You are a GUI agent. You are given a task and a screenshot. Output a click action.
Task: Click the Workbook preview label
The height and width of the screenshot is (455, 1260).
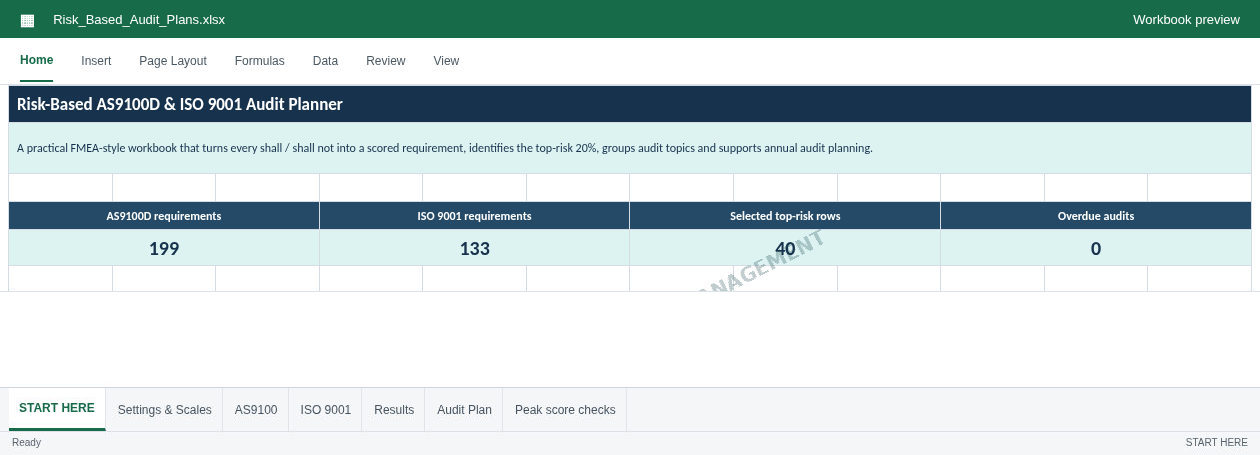[1186, 20]
